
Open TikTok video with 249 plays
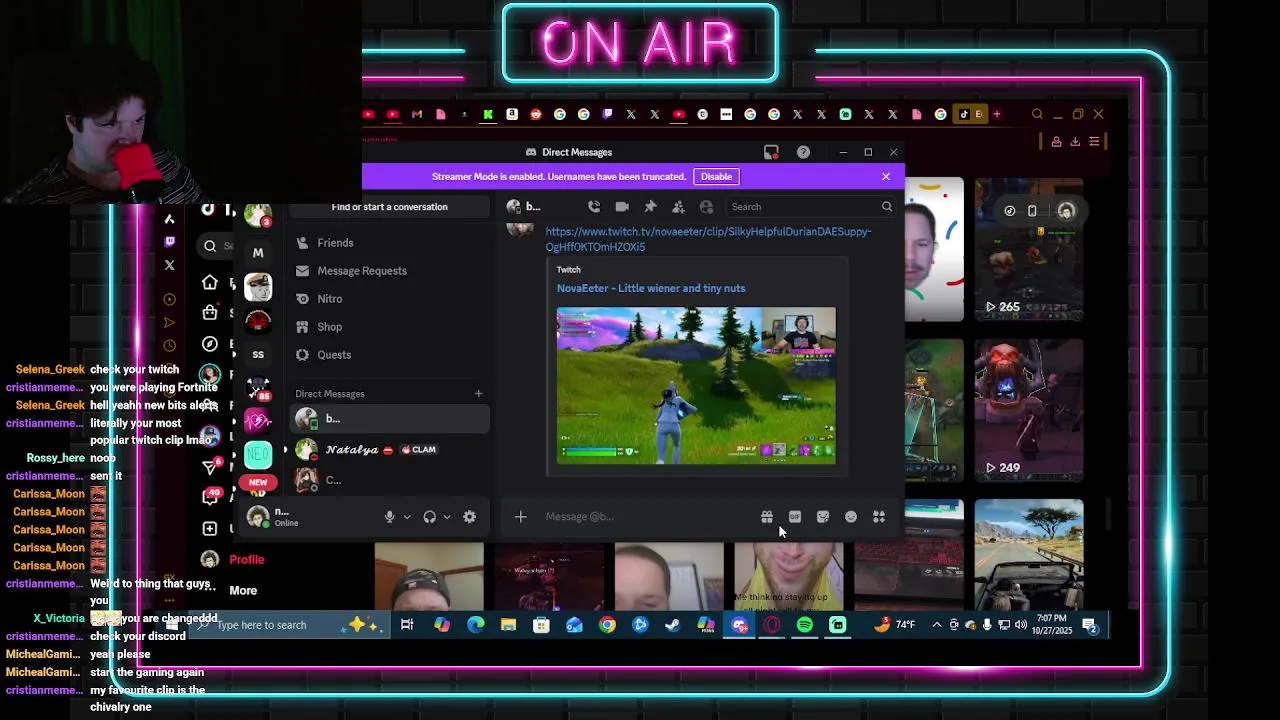click(x=1029, y=410)
